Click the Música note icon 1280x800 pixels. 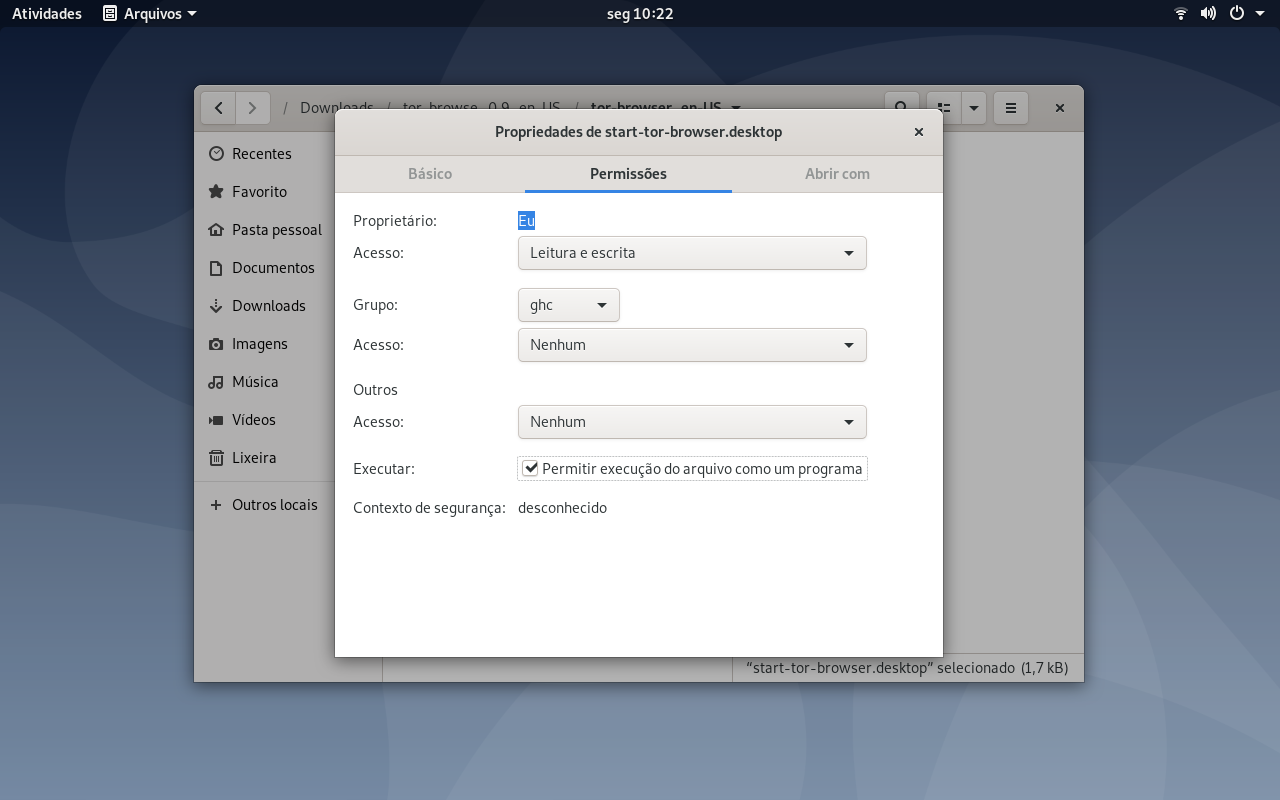(216, 382)
